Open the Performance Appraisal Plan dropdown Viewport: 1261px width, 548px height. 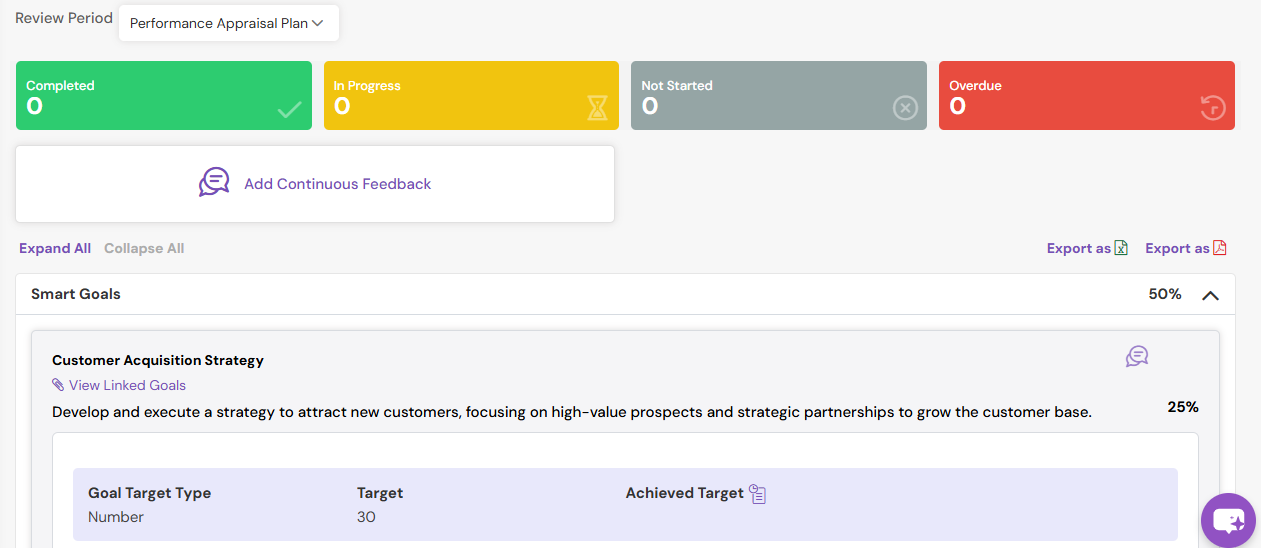(228, 23)
